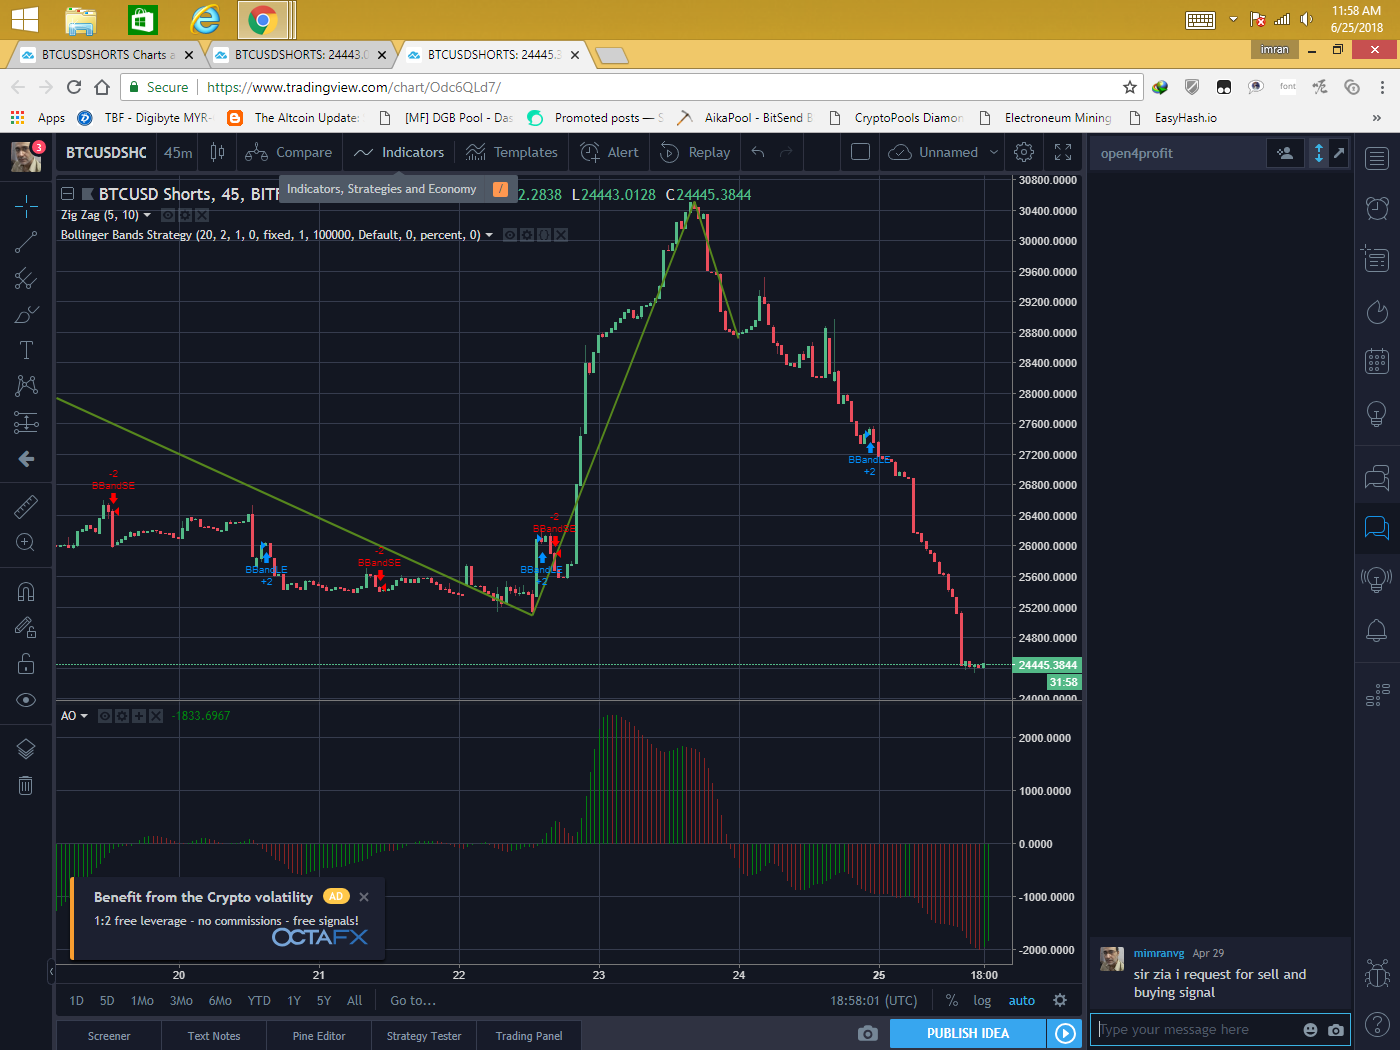Viewport: 1400px width, 1050px height.
Task: Activate the zoom in tool
Action: (26, 543)
